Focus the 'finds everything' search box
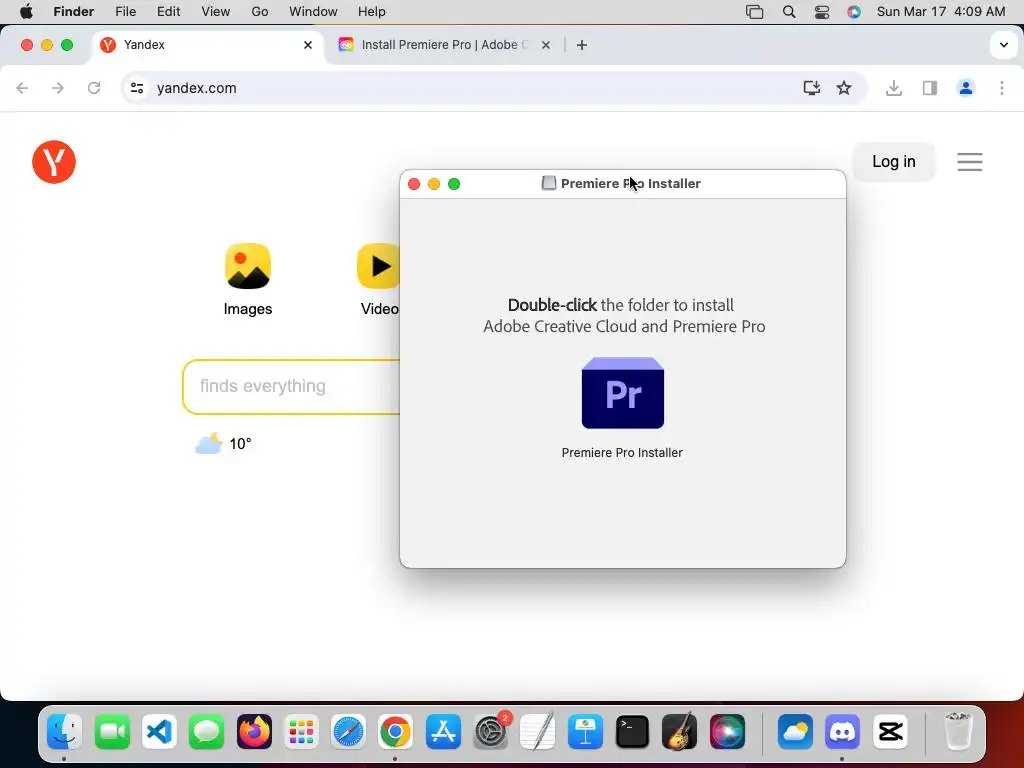This screenshot has width=1024, height=768. [x=291, y=386]
